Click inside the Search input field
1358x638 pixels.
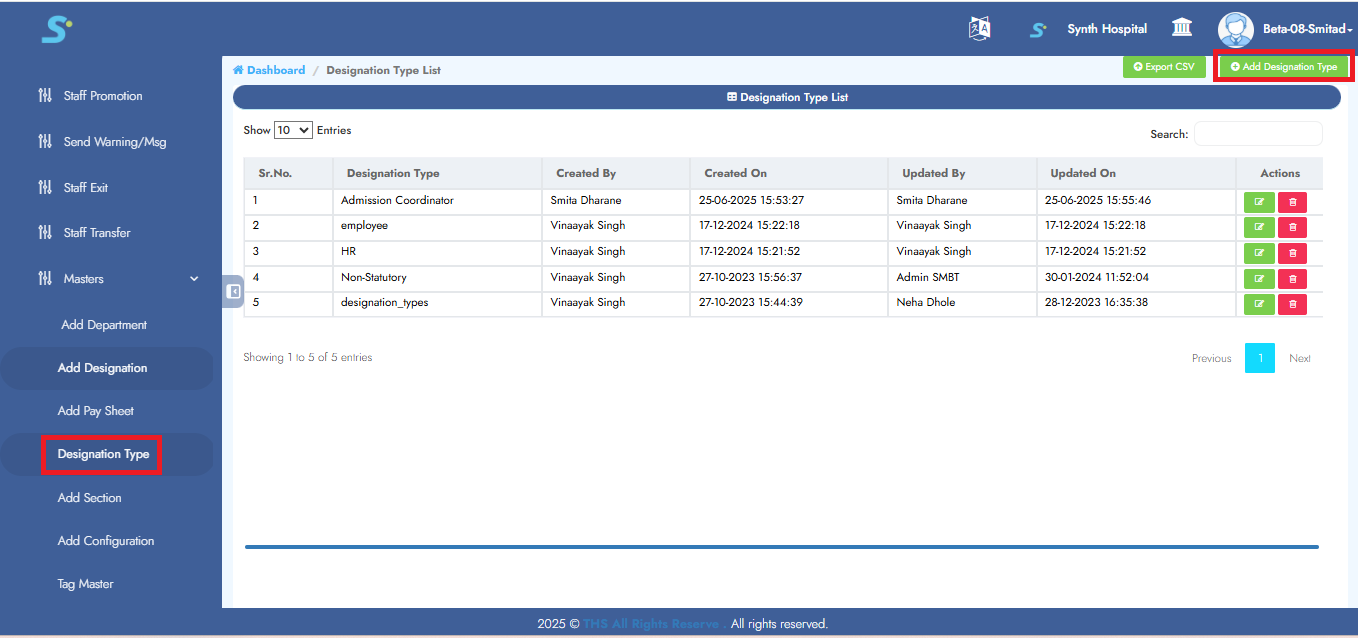[1258, 133]
